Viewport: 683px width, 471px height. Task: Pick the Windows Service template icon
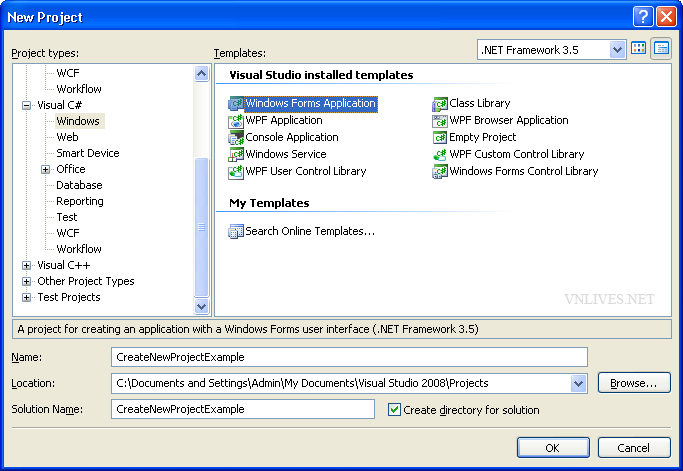click(x=236, y=155)
